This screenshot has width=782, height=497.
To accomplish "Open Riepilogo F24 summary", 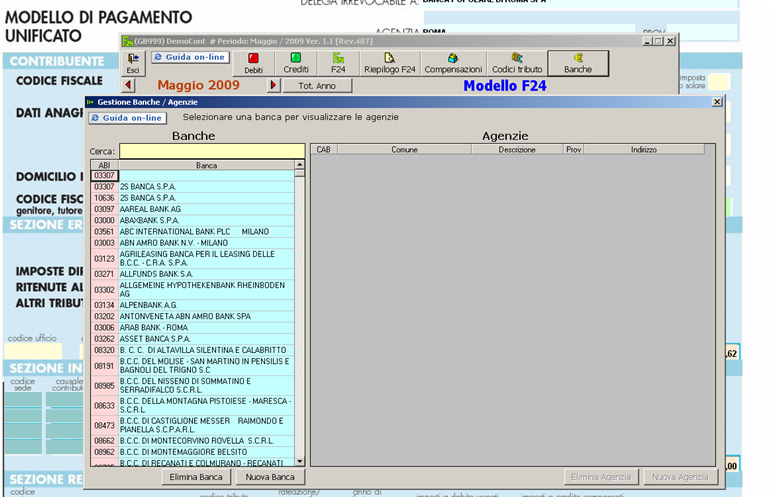I will 390,63.
